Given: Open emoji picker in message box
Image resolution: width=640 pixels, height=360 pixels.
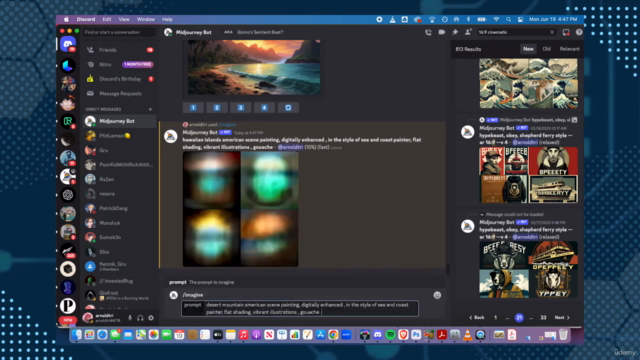Looking at the screenshot, I should pos(437,295).
